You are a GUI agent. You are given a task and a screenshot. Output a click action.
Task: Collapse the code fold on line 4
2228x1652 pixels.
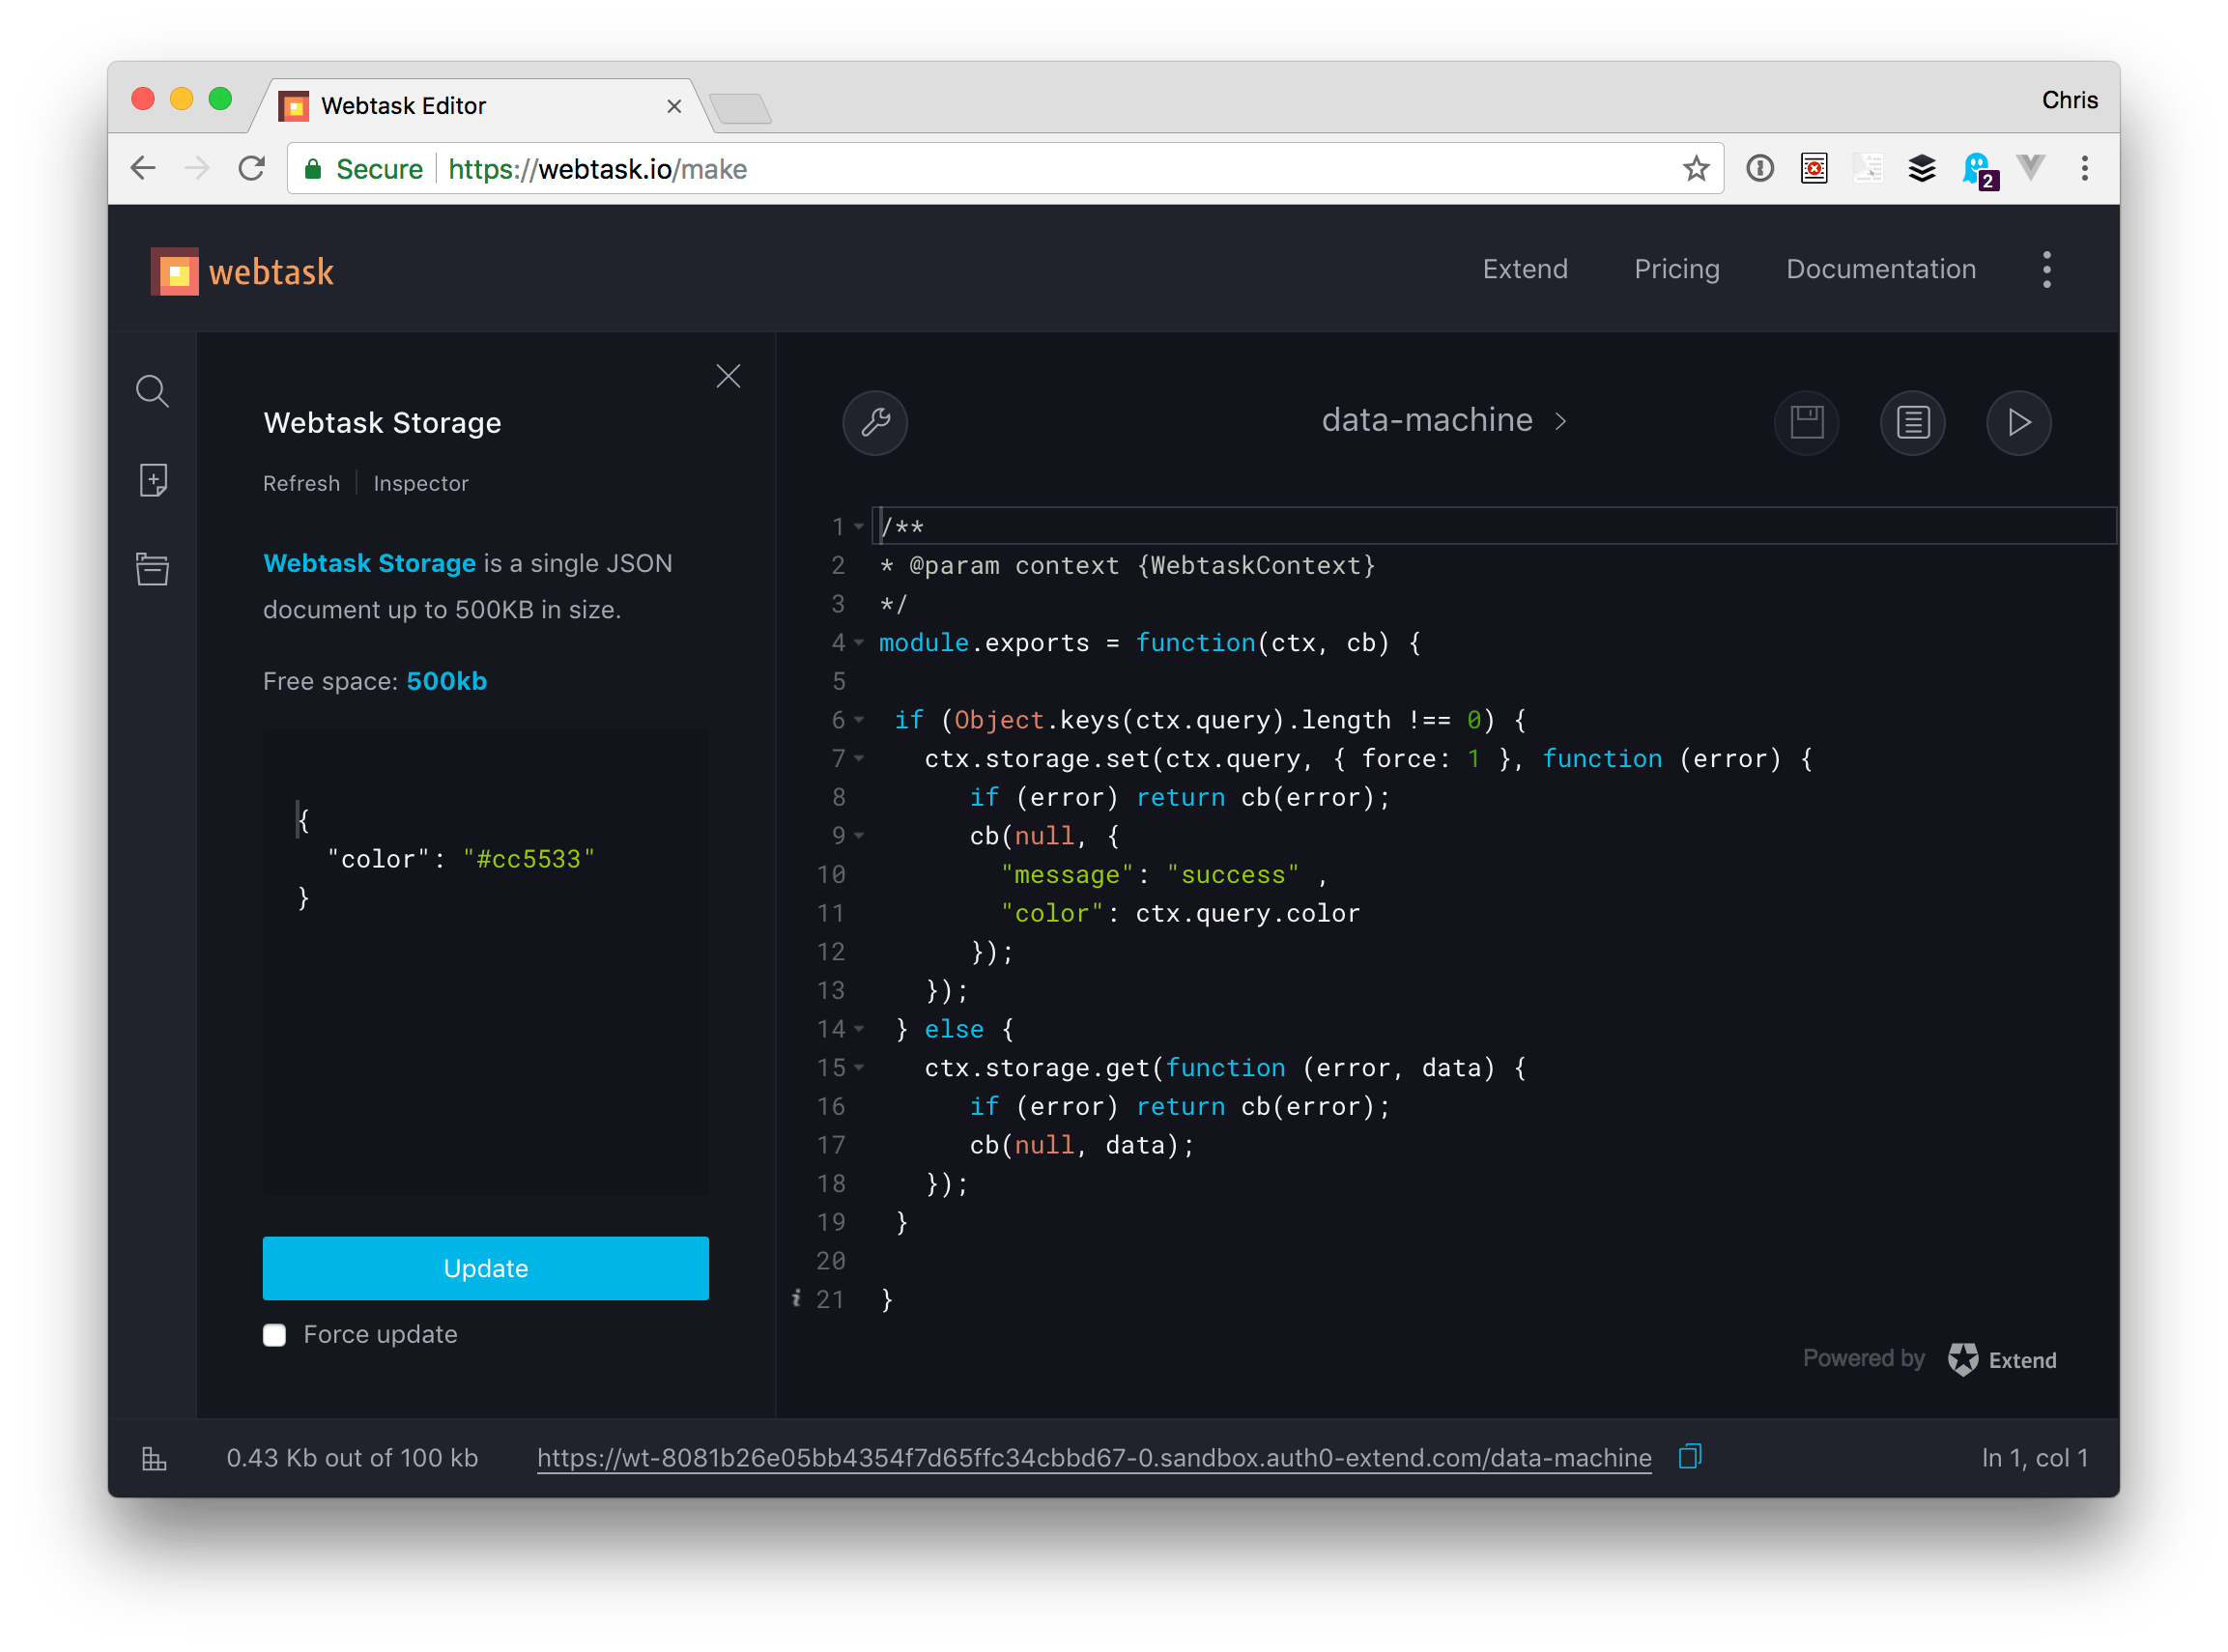pos(858,643)
